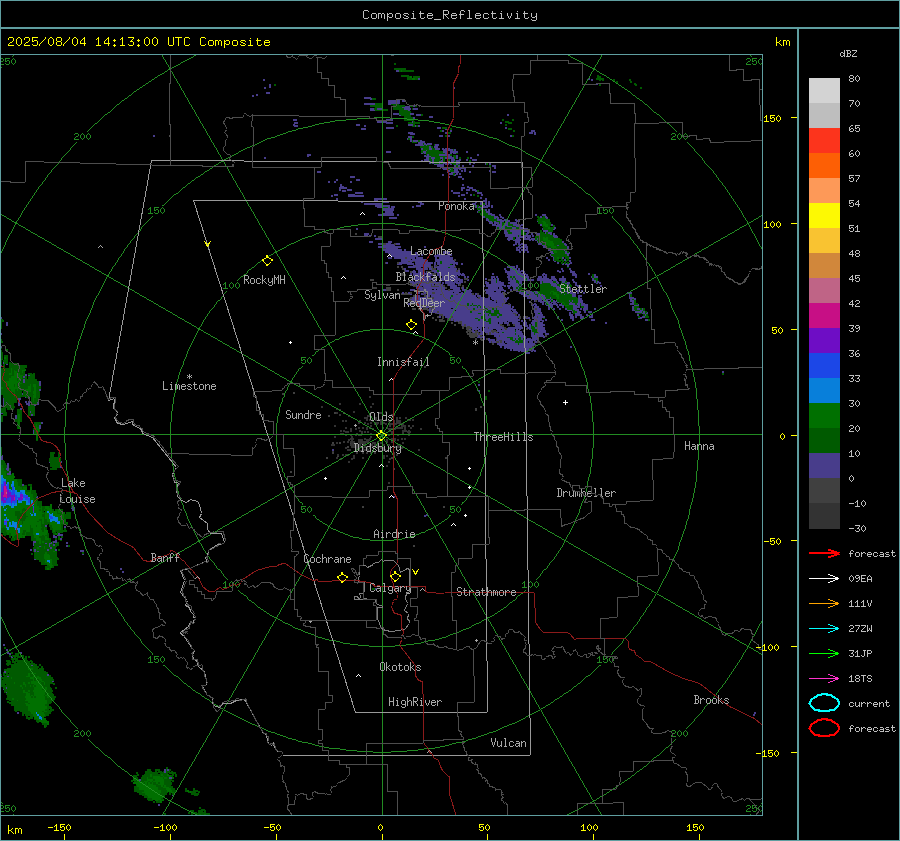Click the RockyMH label
The image size is (900, 841).
tap(264, 280)
